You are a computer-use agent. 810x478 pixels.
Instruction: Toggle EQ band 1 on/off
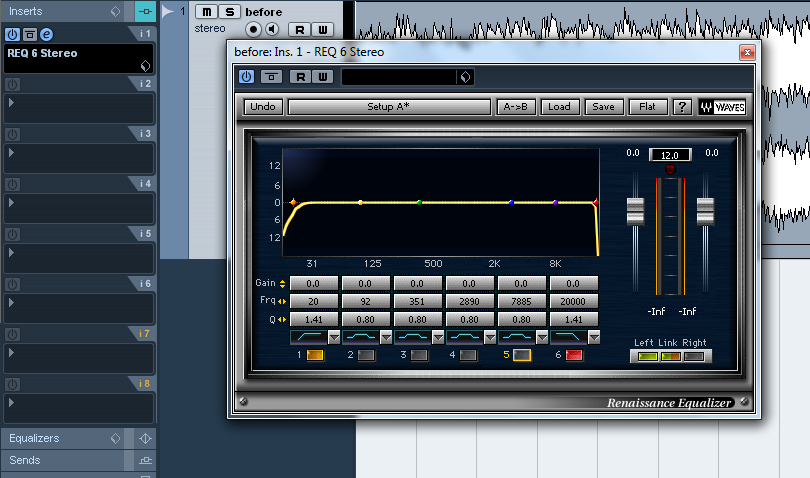click(315, 355)
